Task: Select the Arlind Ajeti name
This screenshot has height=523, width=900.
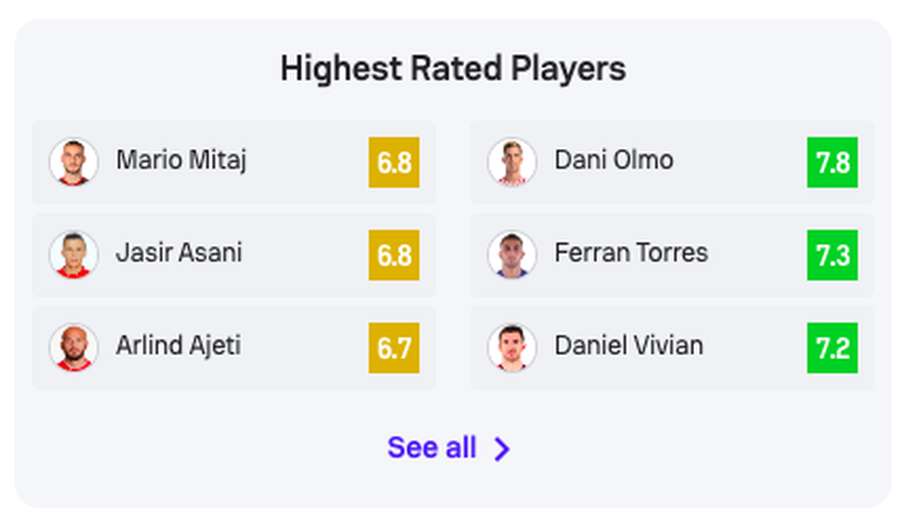Action: pyautogui.click(x=179, y=346)
